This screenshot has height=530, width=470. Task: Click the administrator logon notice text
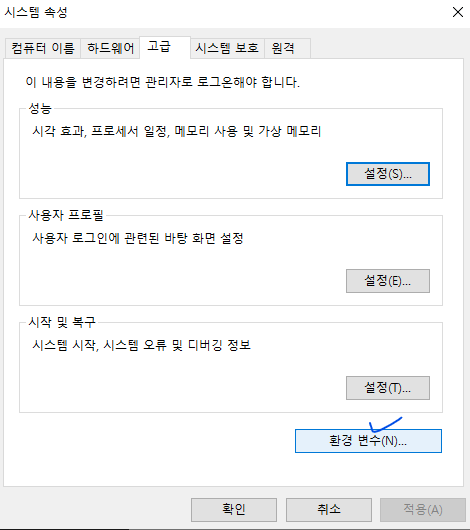pyautogui.click(x=163, y=82)
